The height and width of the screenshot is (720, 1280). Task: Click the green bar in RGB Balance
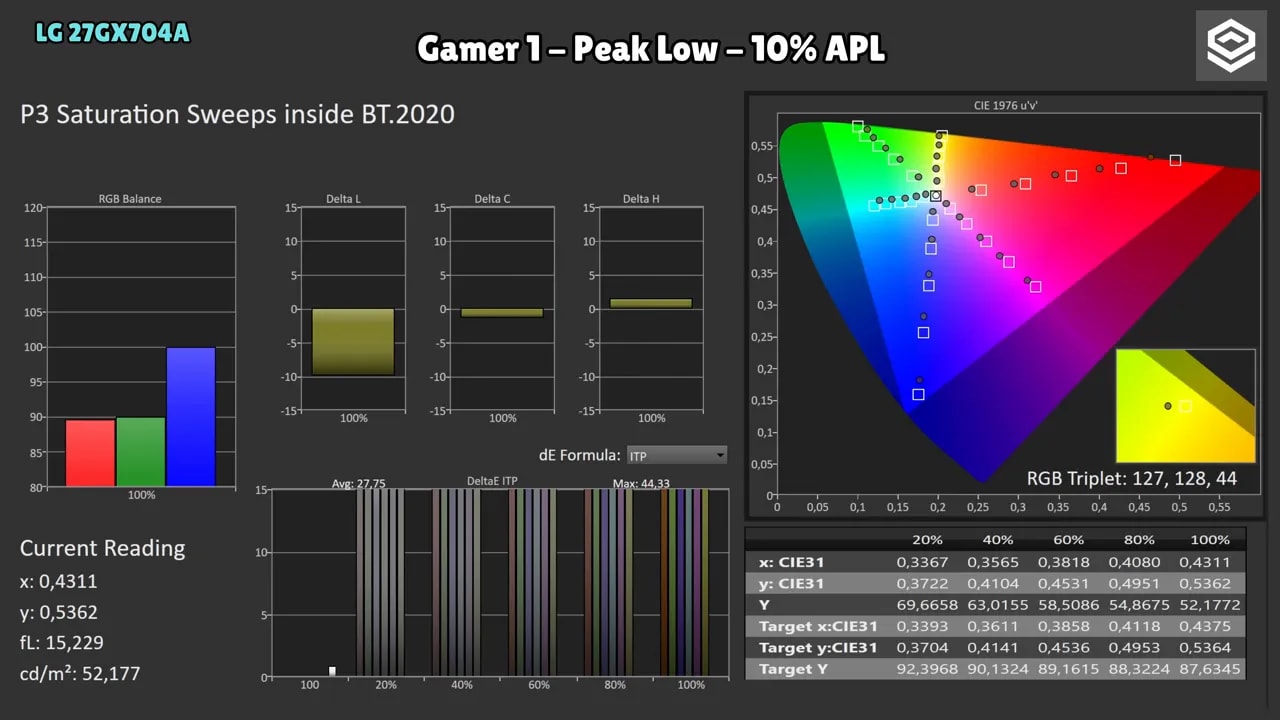(140, 452)
